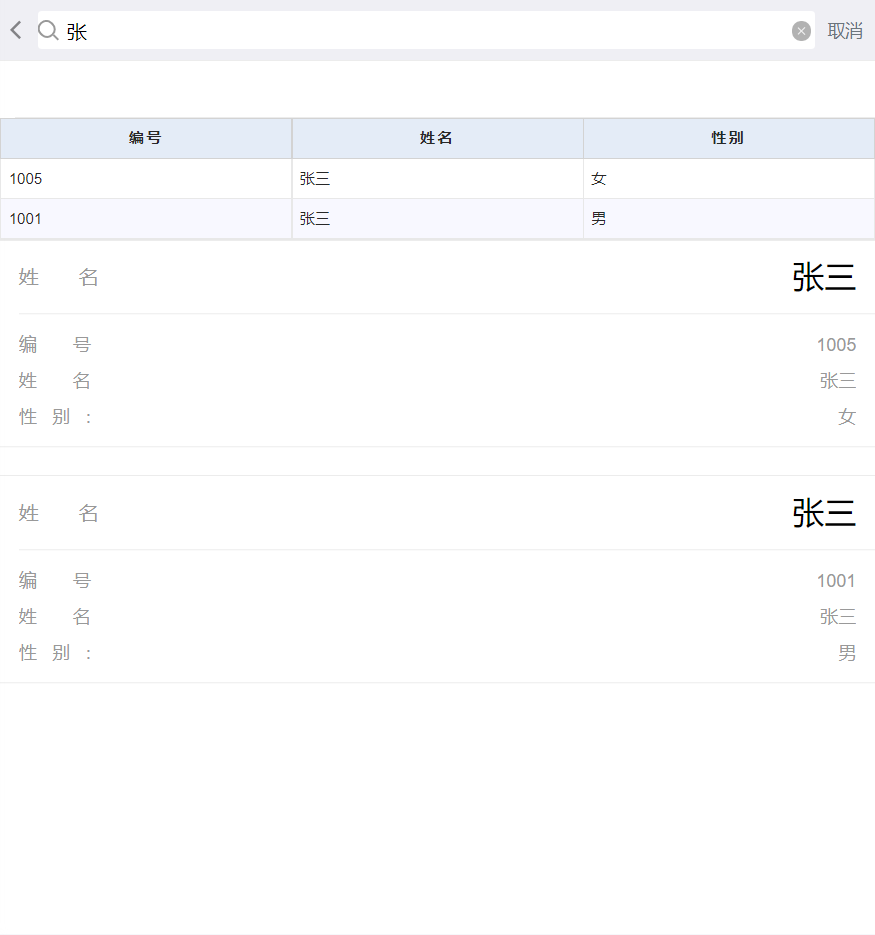Click the 姓名 column header in table
875x935 pixels.
point(437,138)
